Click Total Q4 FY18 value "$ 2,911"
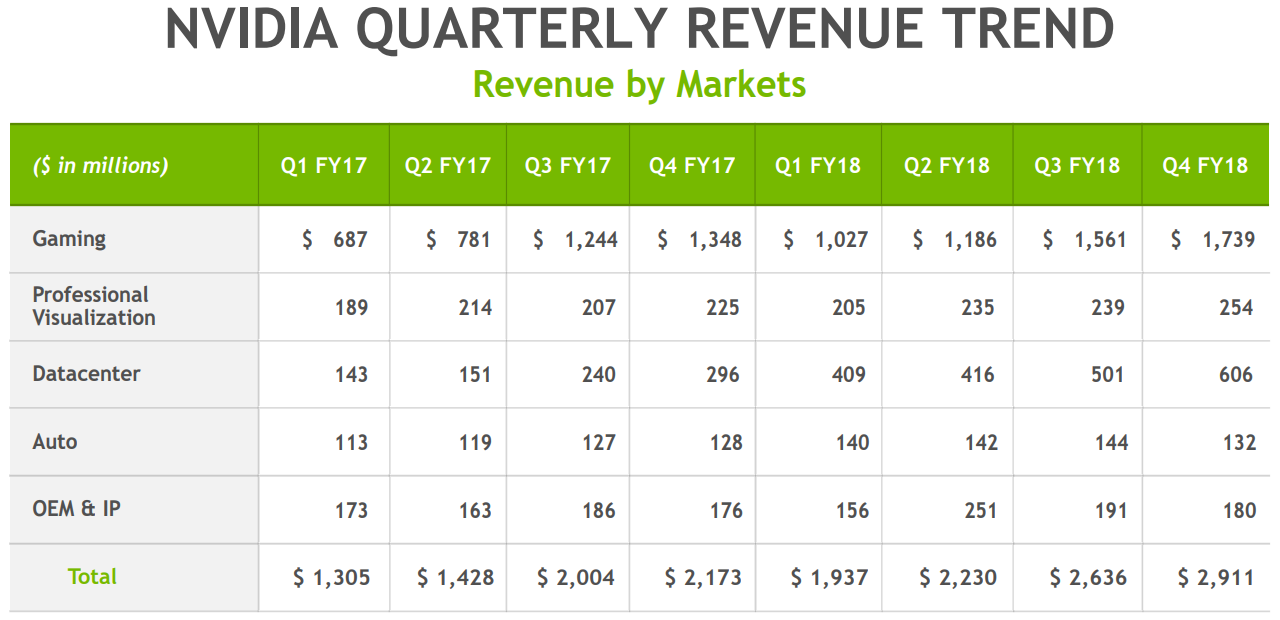This screenshot has width=1280, height=620. [x=1216, y=578]
